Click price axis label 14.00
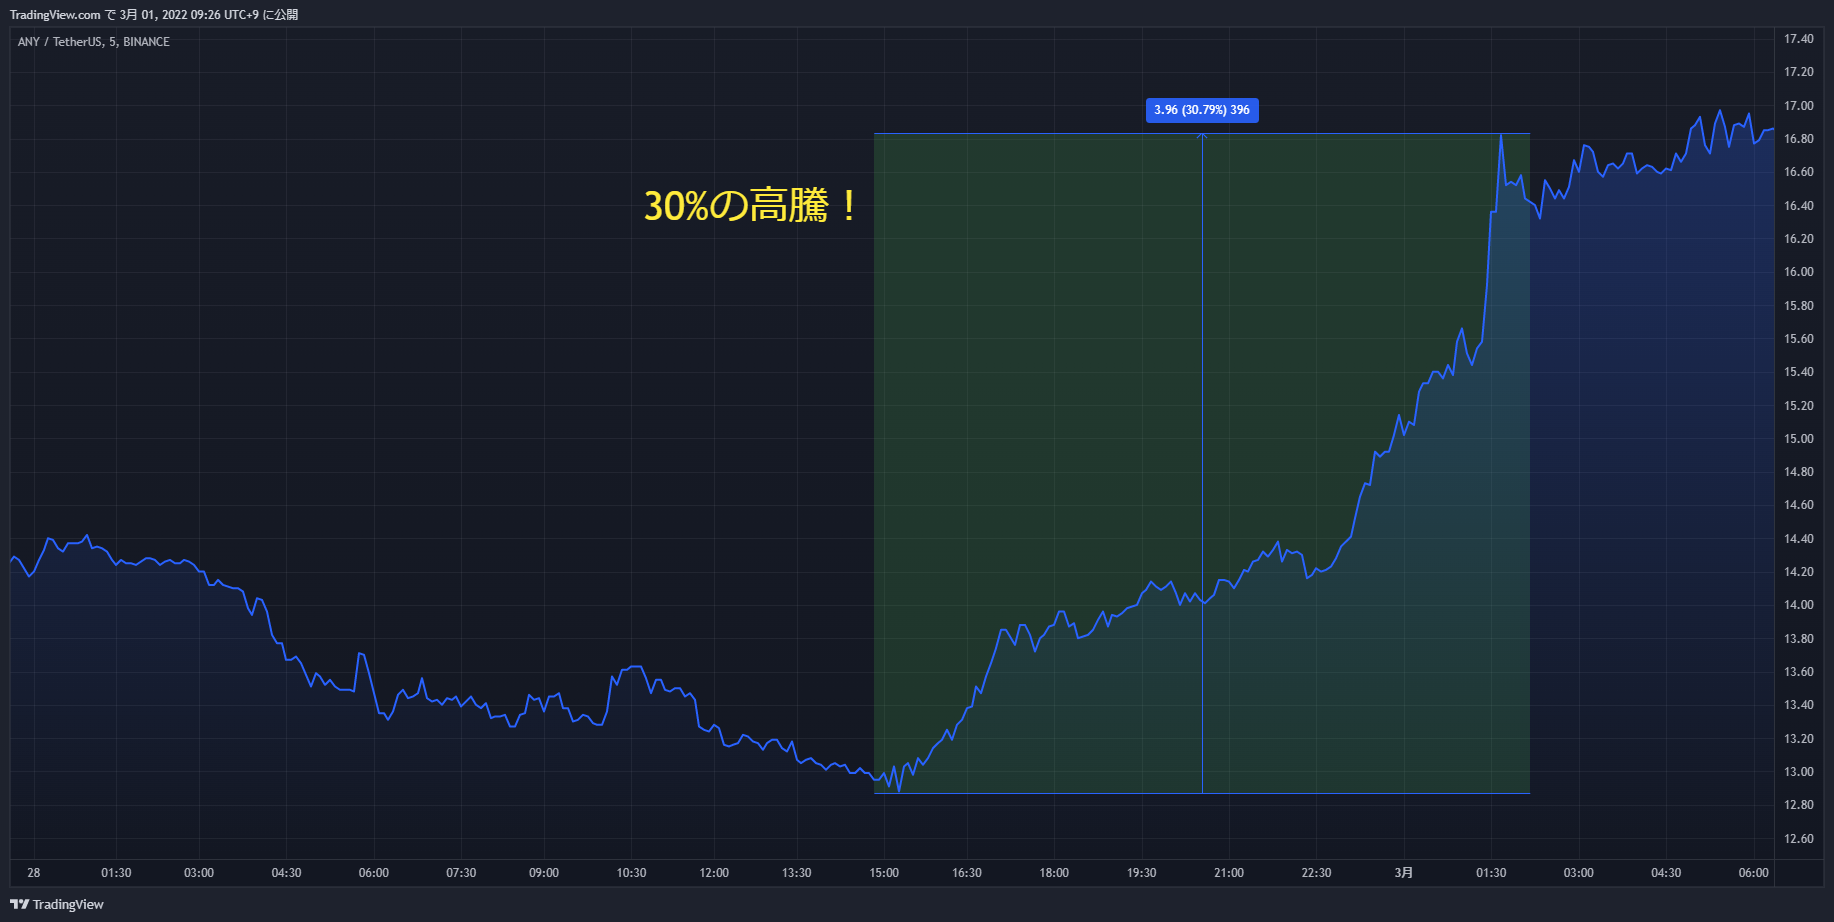The height and width of the screenshot is (922, 1834). (1798, 605)
